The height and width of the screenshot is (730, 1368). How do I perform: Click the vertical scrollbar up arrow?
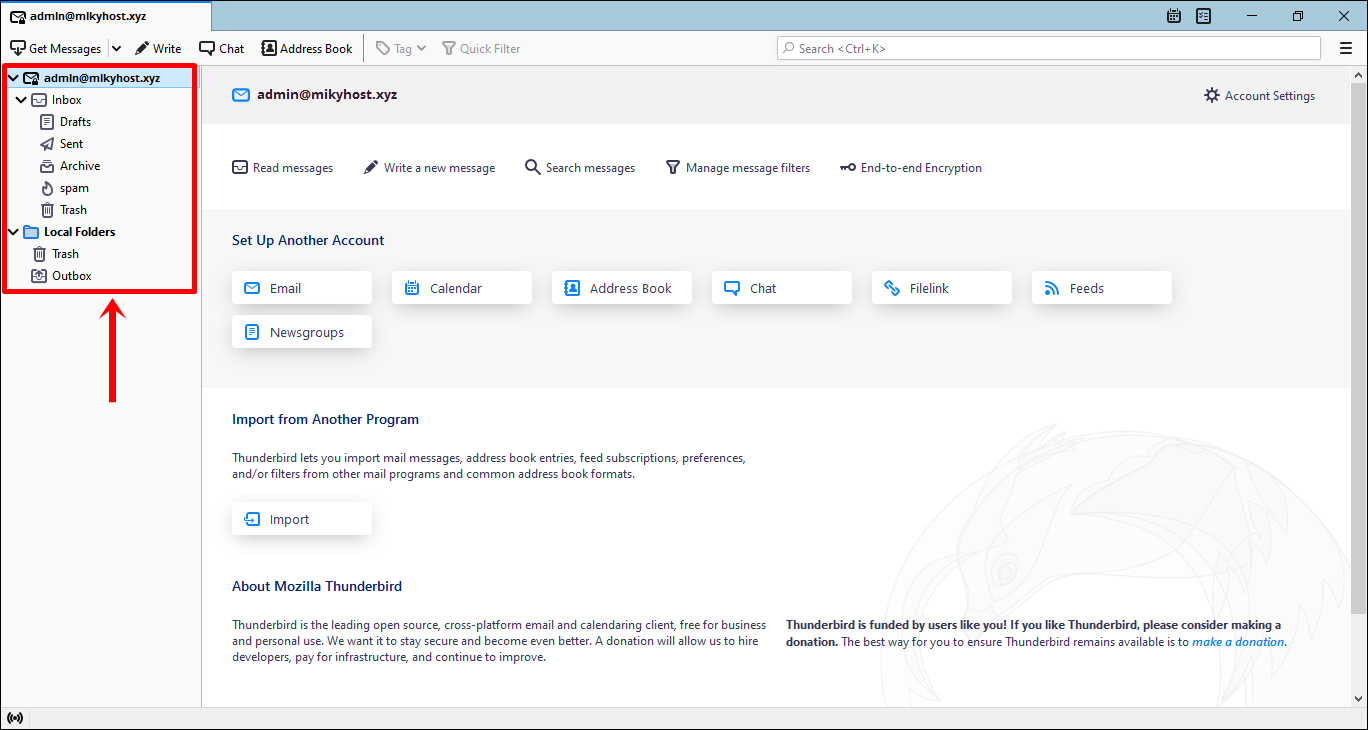pos(1360,75)
